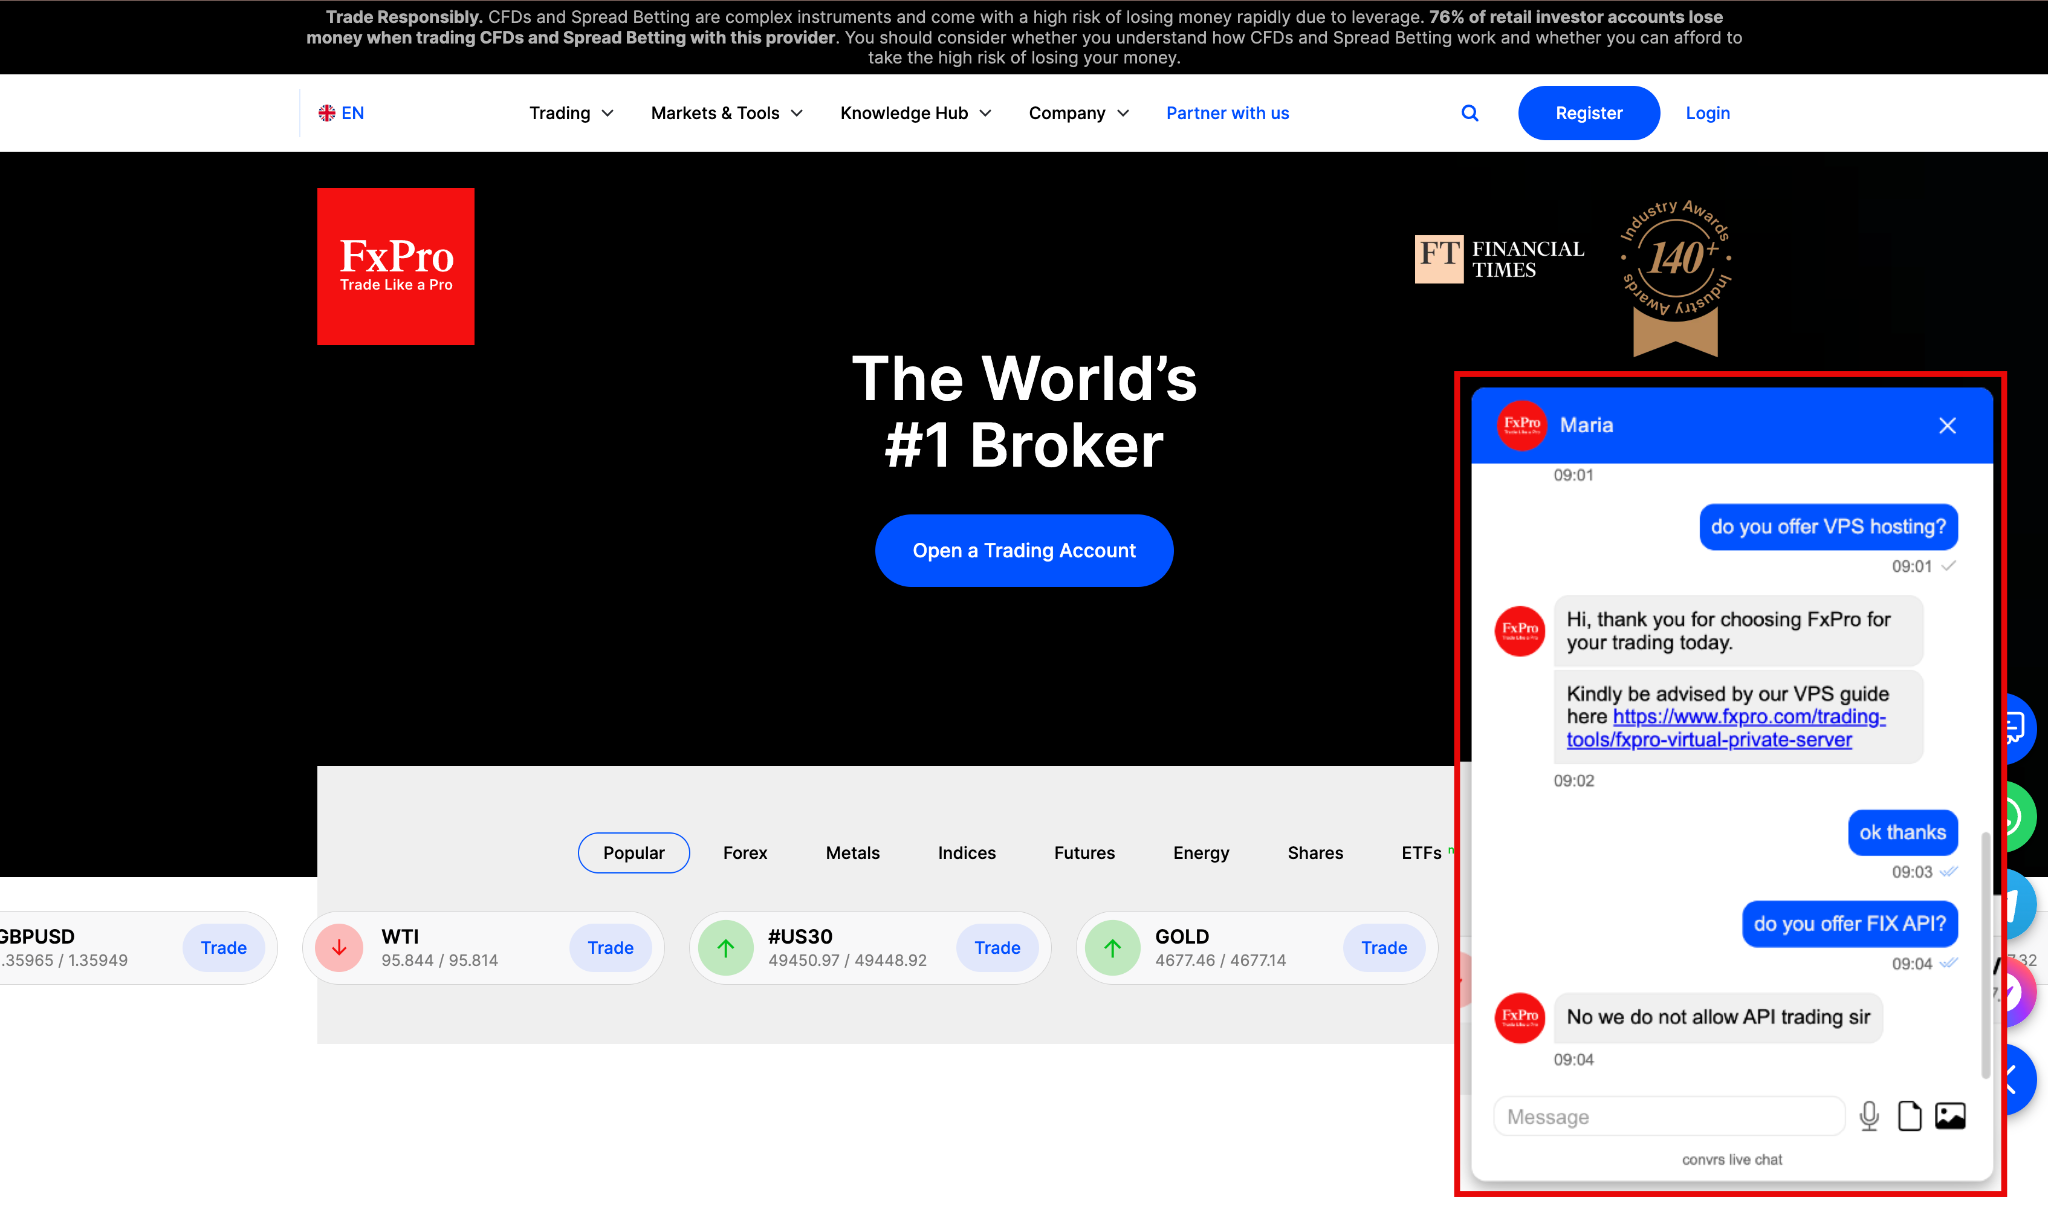Click the agent avatar beside the greeting message

click(x=1520, y=631)
